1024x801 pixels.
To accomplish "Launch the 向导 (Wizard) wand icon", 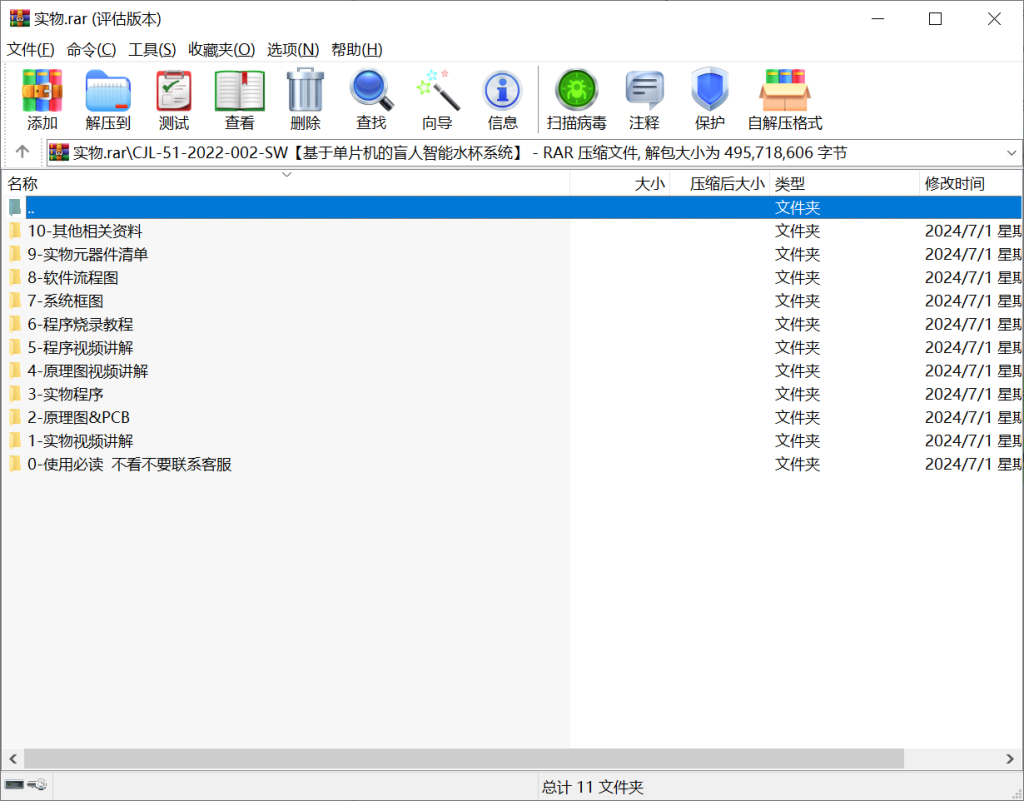I will coord(437,100).
